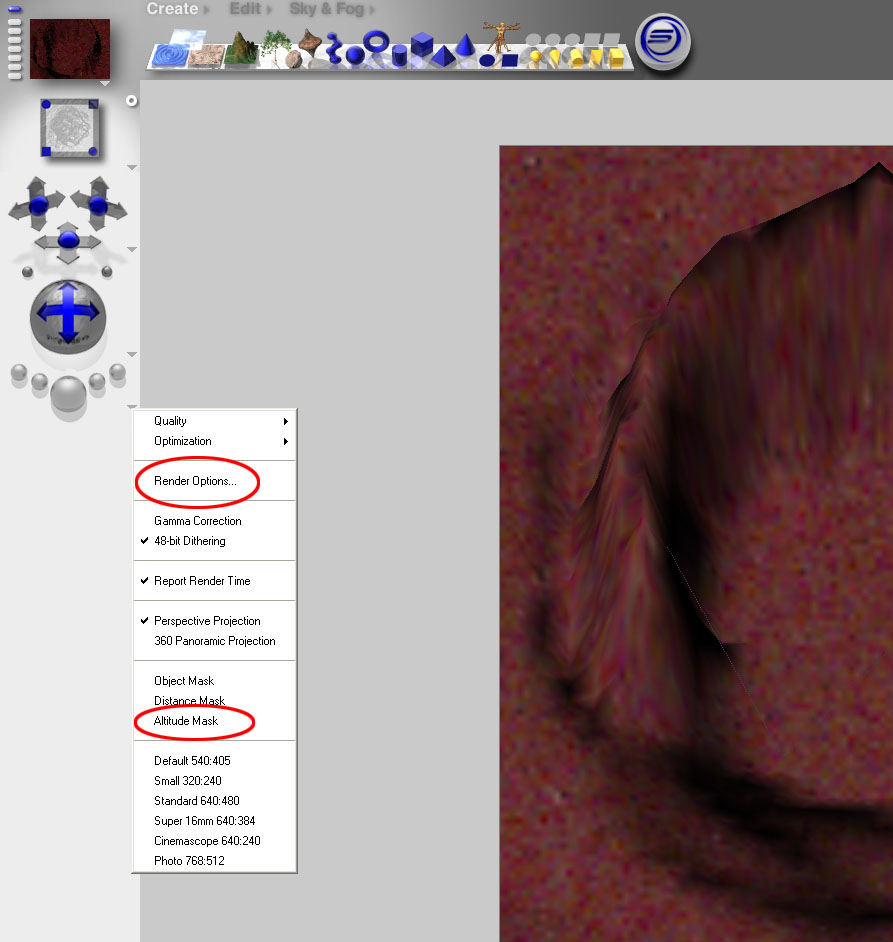
Task: Click the far-right small render sphere
Action: (x=118, y=372)
